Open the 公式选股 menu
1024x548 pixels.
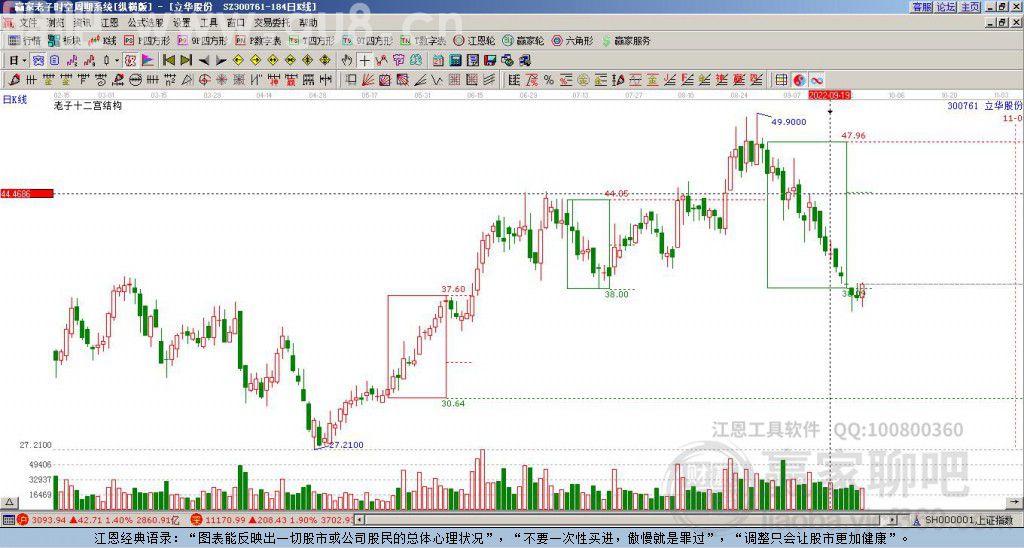coord(145,22)
